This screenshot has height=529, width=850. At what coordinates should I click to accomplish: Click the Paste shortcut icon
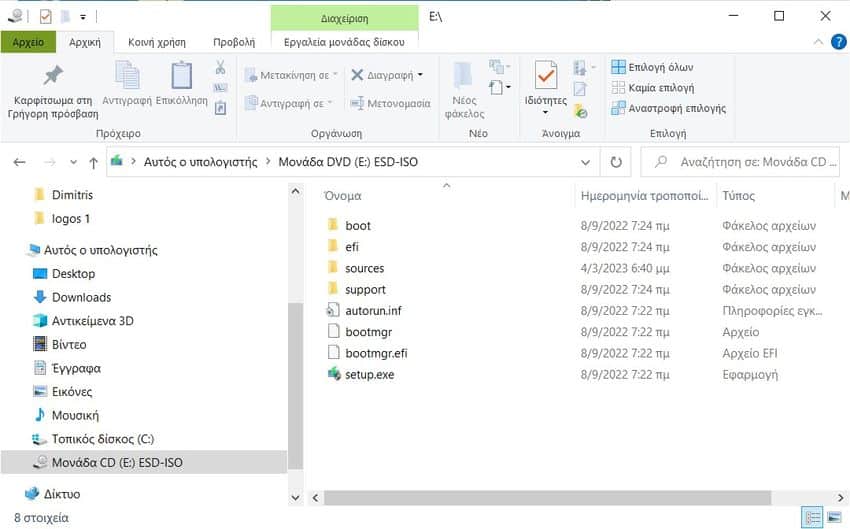(220, 108)
